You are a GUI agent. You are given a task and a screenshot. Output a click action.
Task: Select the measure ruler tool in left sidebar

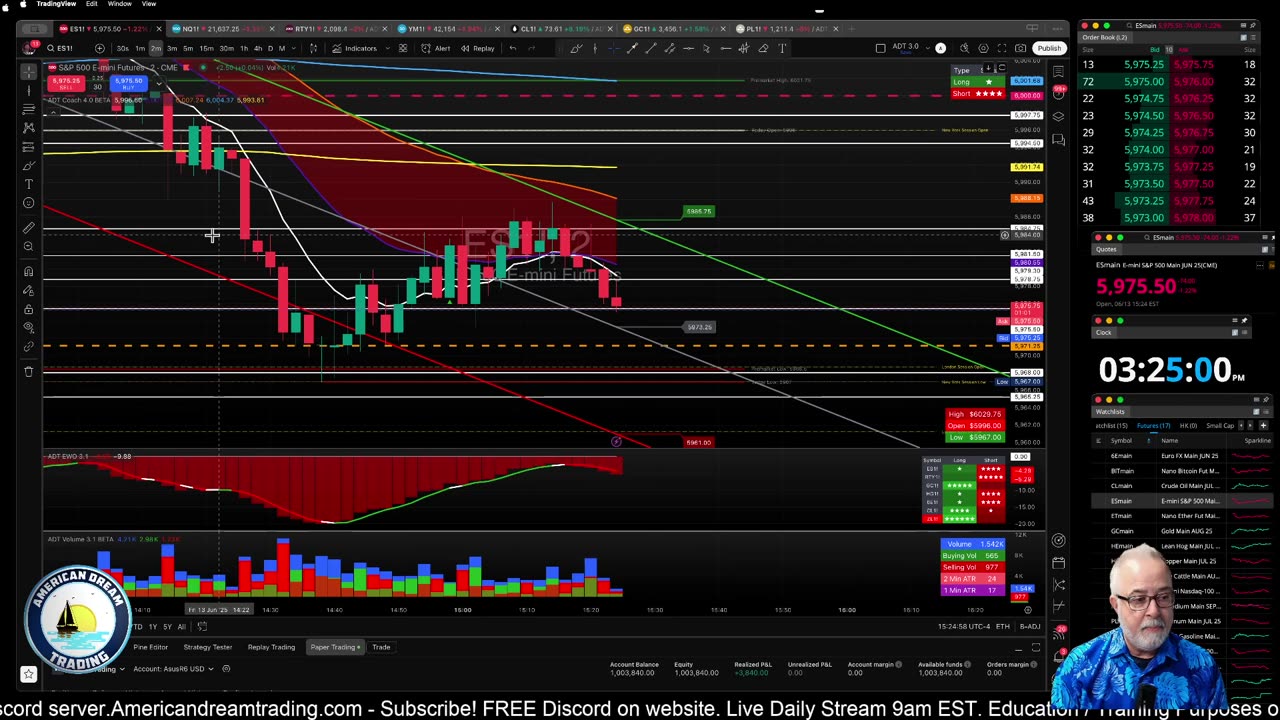click(28, 227)
